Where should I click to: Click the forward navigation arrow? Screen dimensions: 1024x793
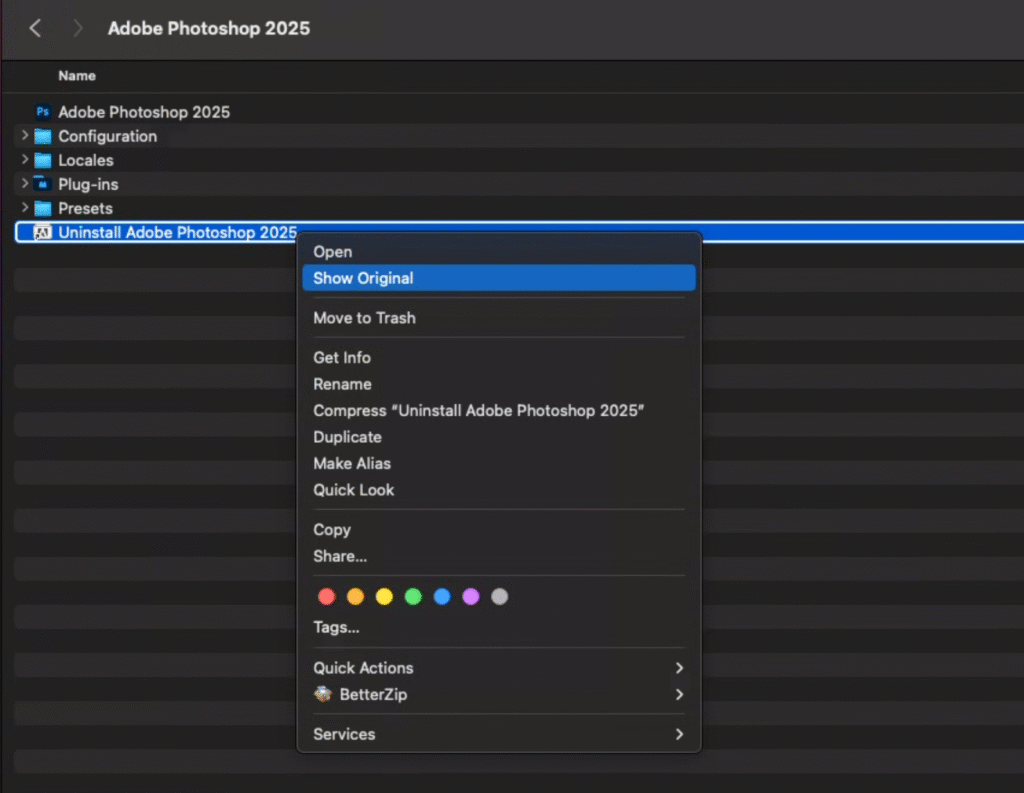click(78, 28)
